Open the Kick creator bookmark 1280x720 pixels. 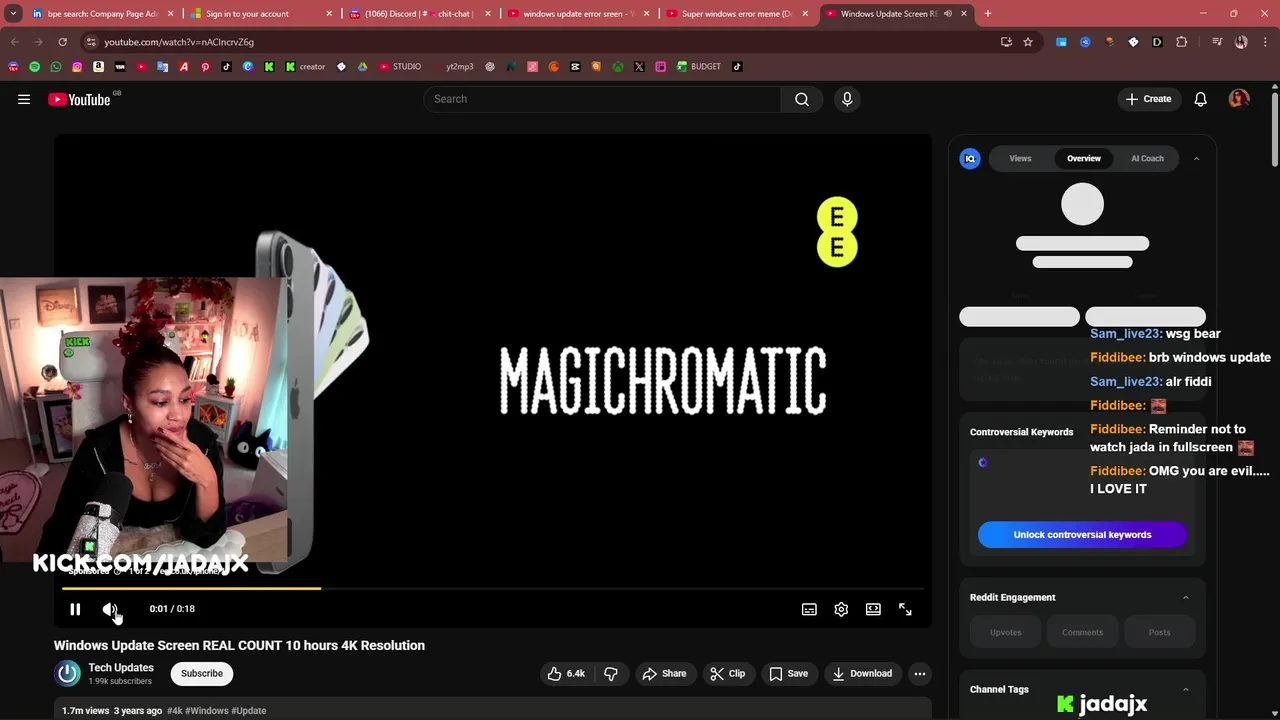tap(305, 67)
